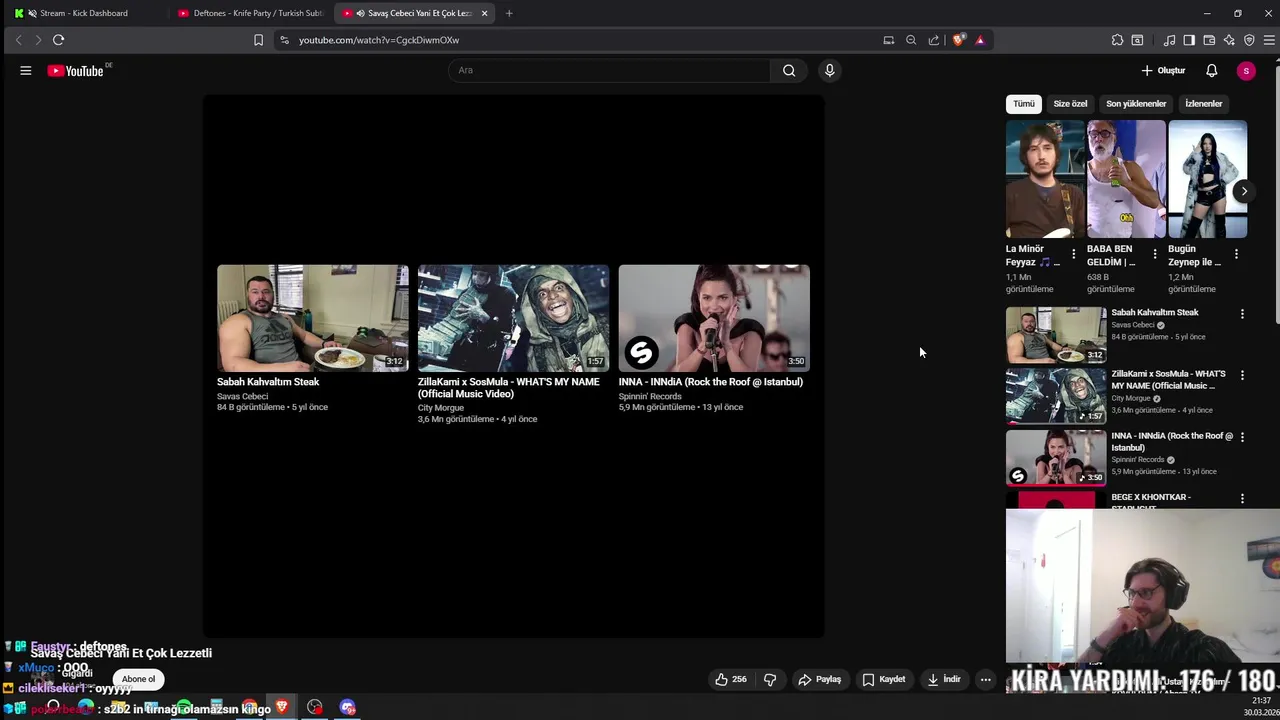Click the Kaydet save button
The image size is (1280, 720).
coord(884,679)
